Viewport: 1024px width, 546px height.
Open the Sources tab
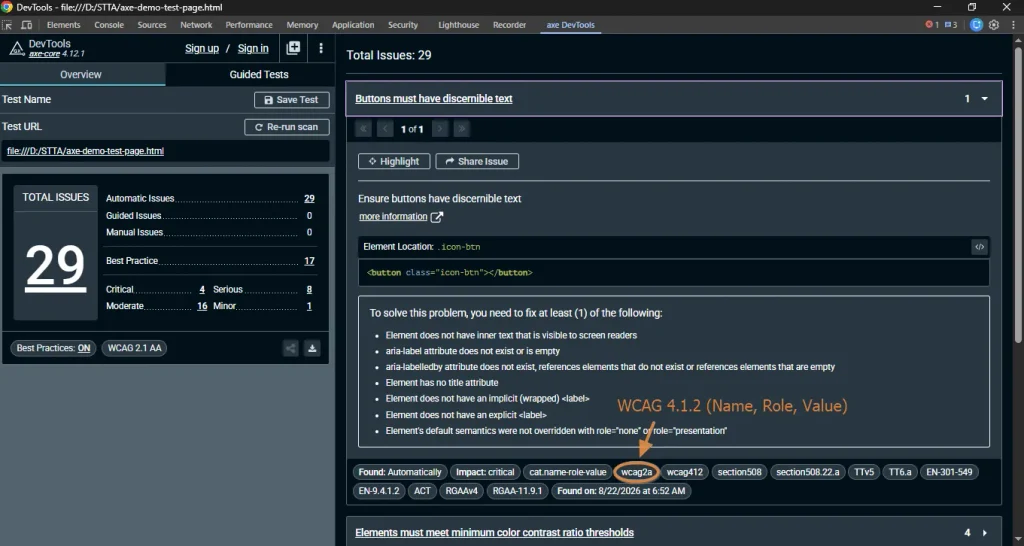tap(152, 25)
